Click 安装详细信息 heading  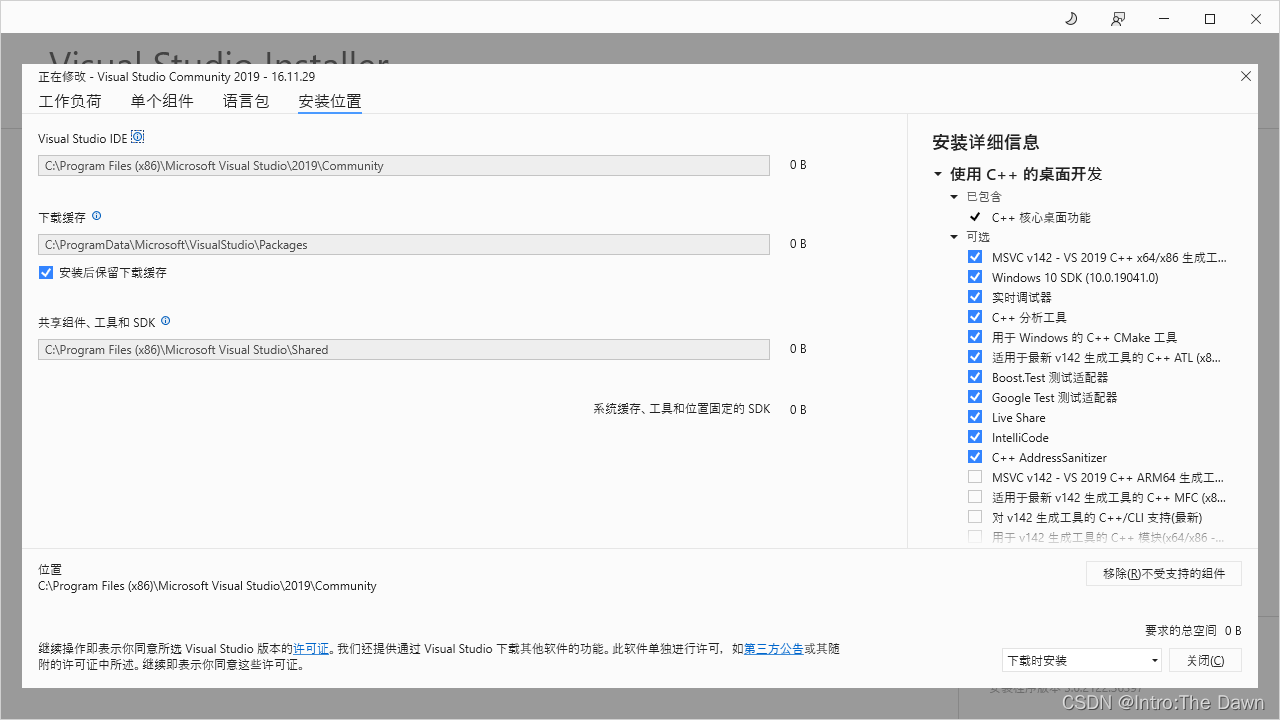pyautogui.click(x=986, y=142)
